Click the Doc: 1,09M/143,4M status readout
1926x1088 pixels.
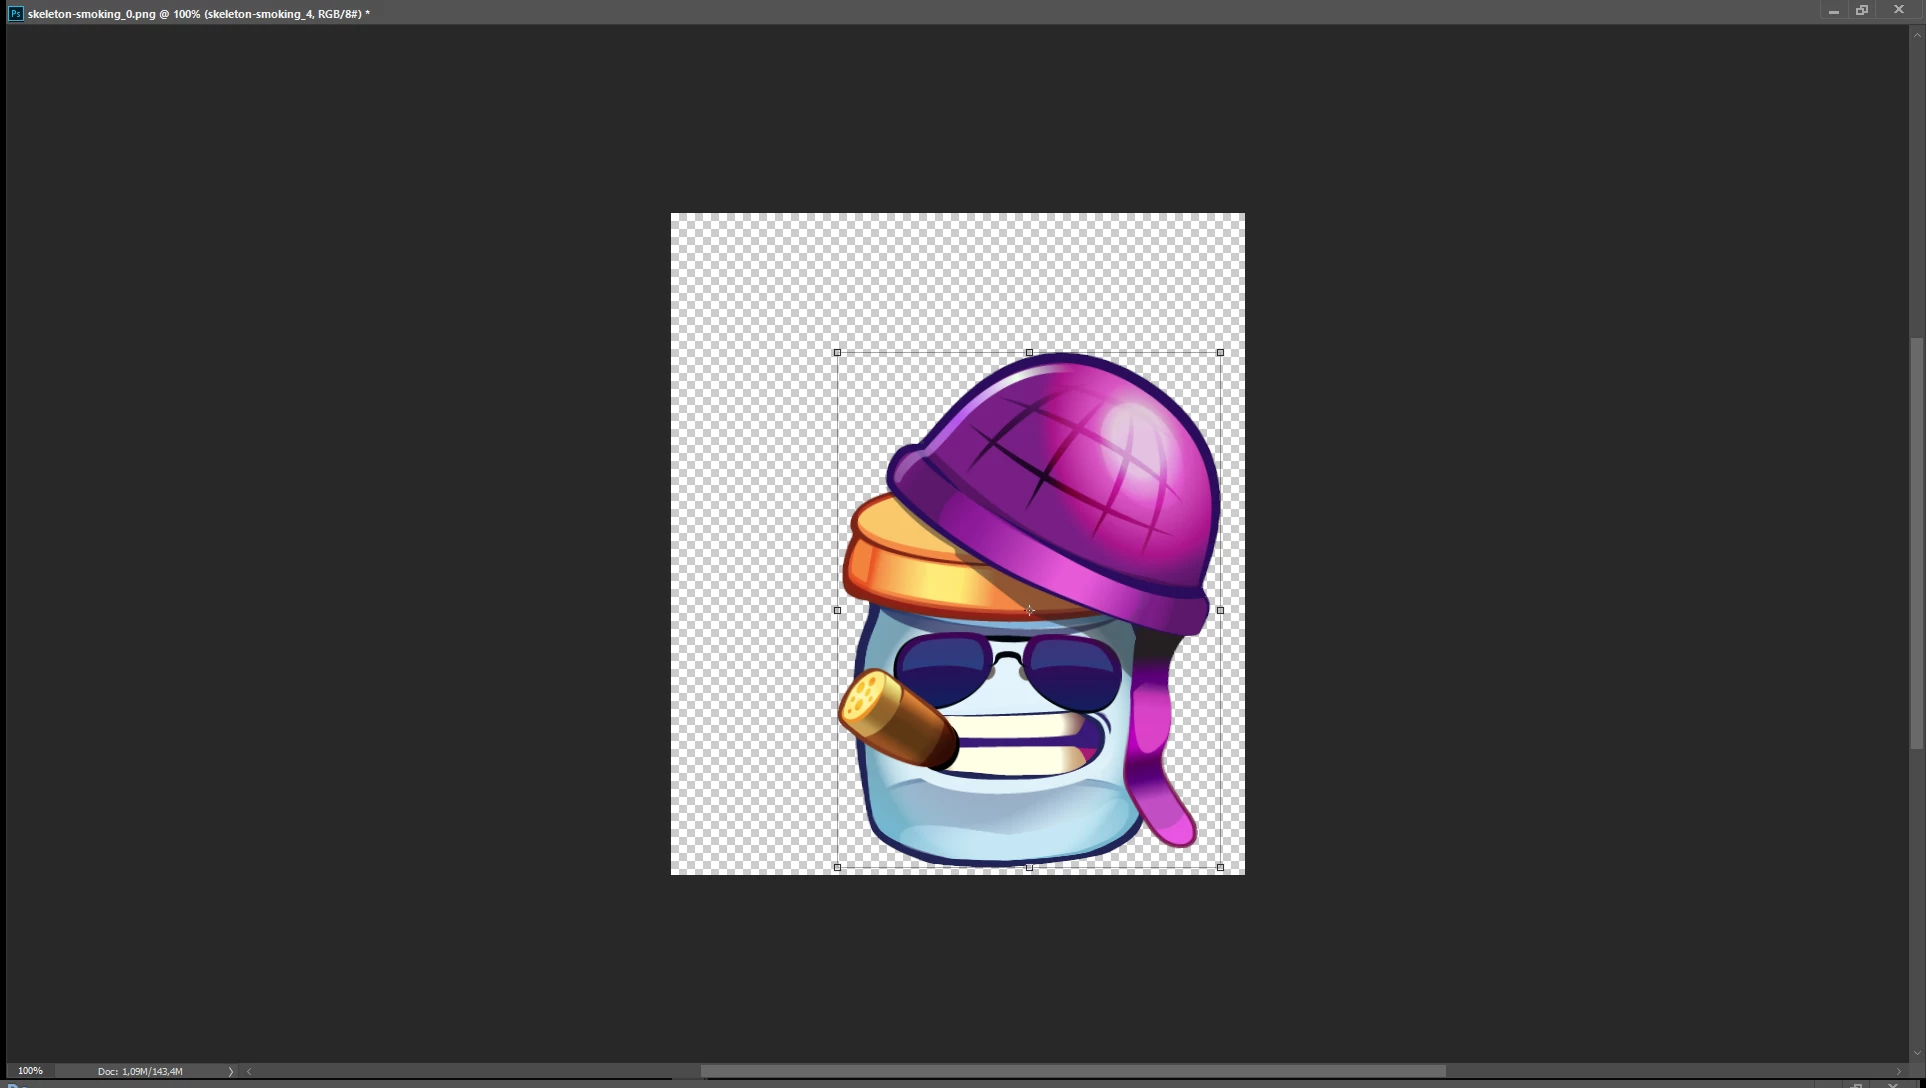[140, 1072]
